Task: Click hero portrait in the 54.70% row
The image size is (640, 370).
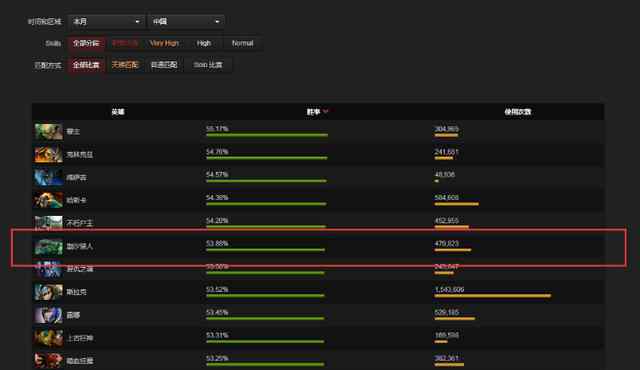Action: [x=49, y=155]
